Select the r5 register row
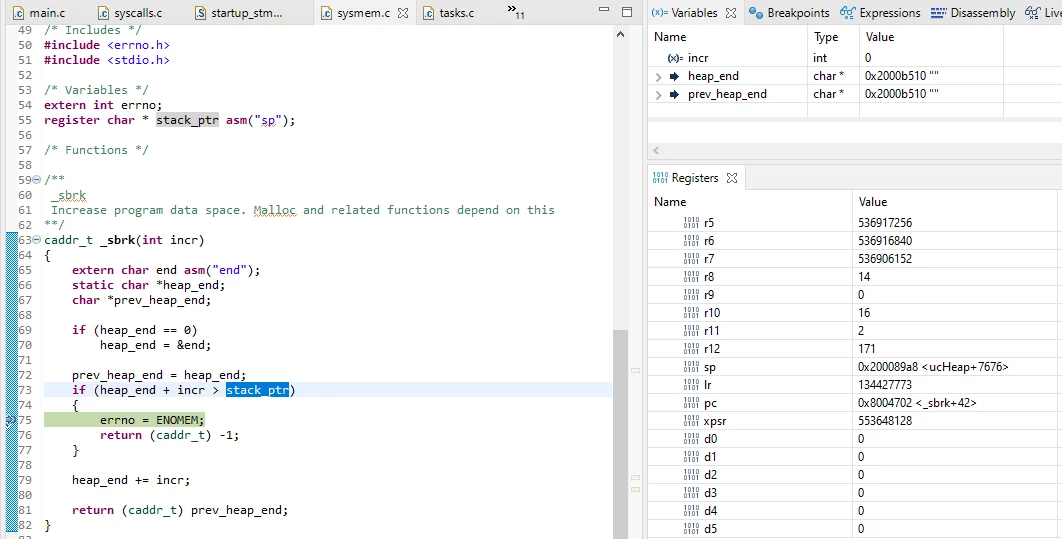 (x=855, y=223)
